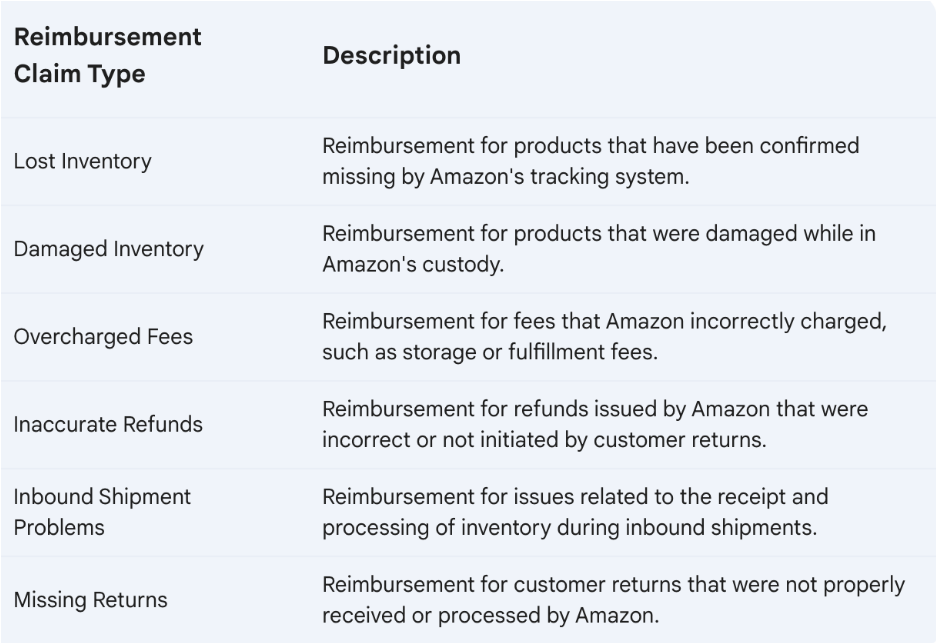The image size is (936, 644).
Task: Click the phrase "Amazon's custody"
Action: 411,264
